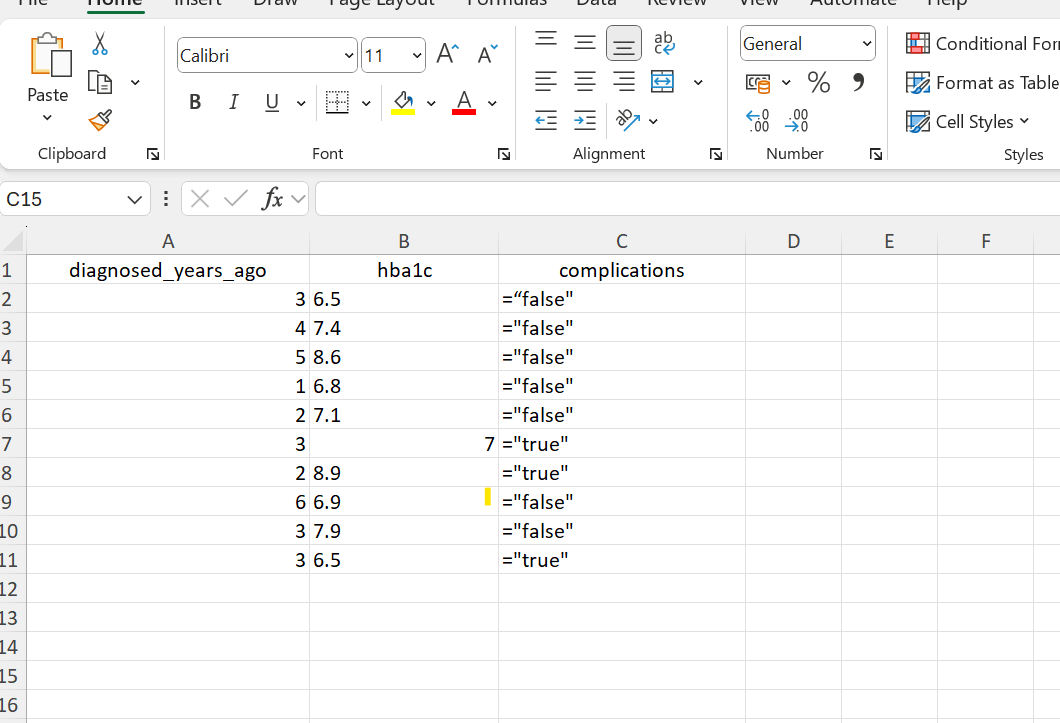The height and width of the screenshot is (723, 1060).
Task: Expand underline style dropdown
Action: pos(301,103)
